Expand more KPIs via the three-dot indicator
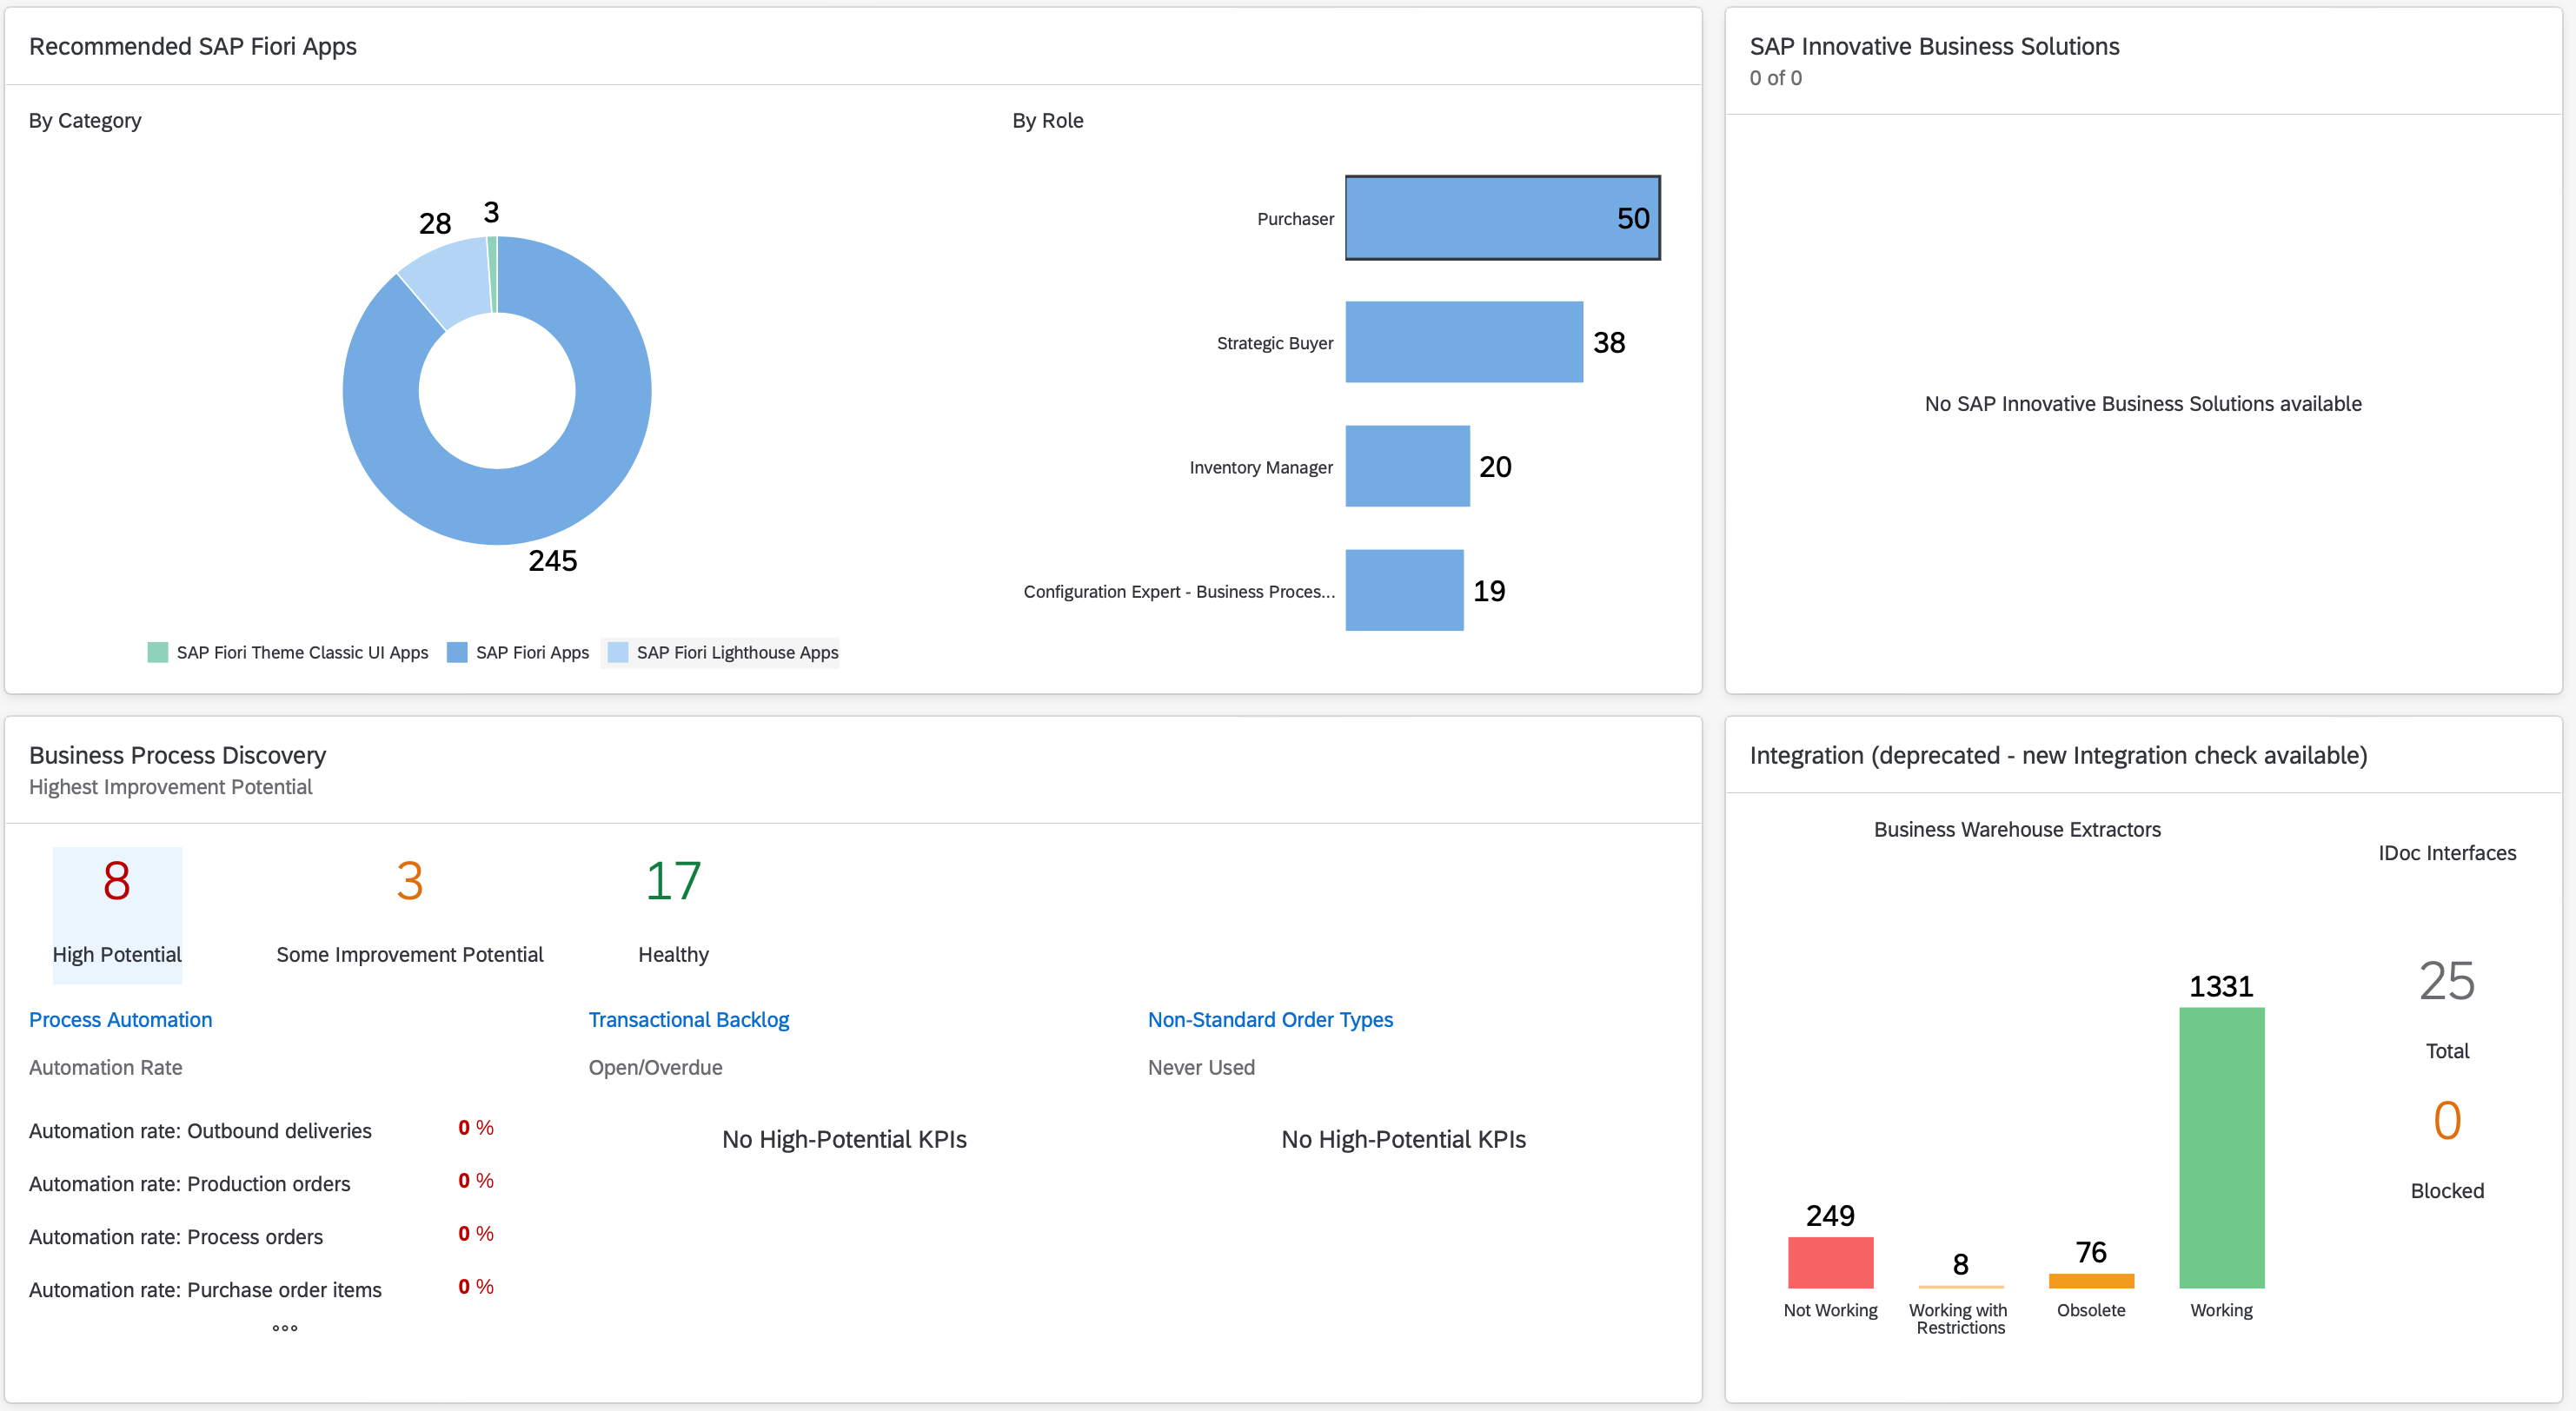2576x1411 pixels. click(285, 1328)
